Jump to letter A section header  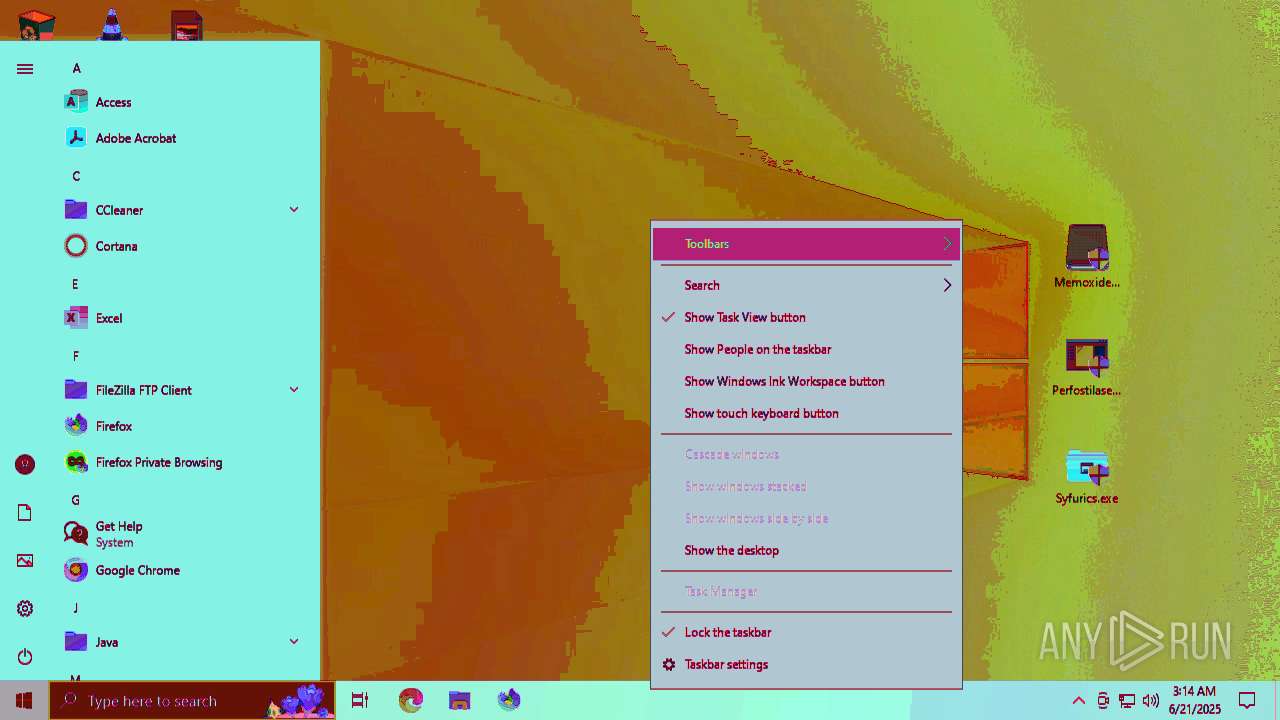(76, 68)
